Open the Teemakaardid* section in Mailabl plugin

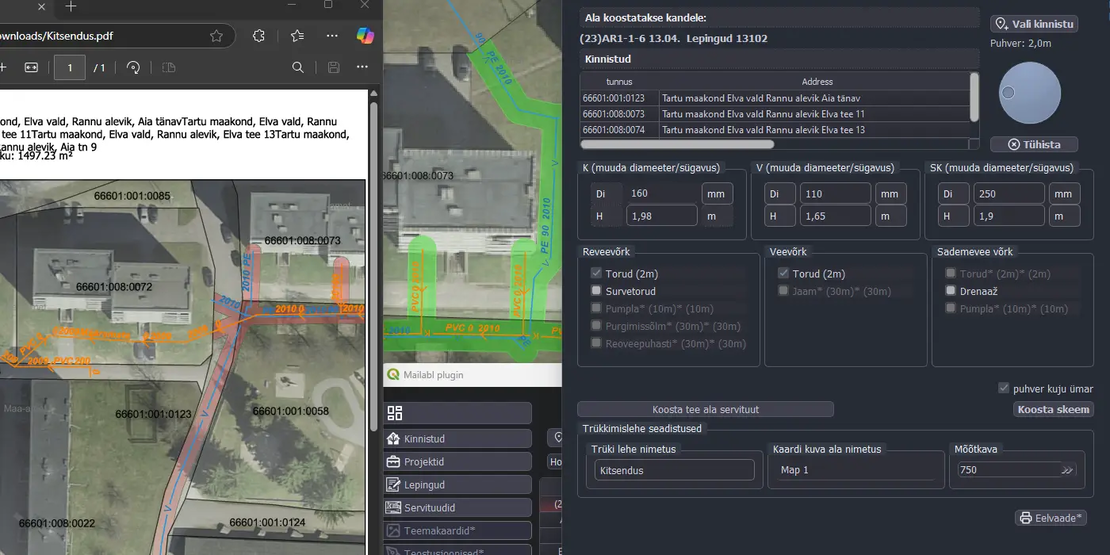[458, 530]
